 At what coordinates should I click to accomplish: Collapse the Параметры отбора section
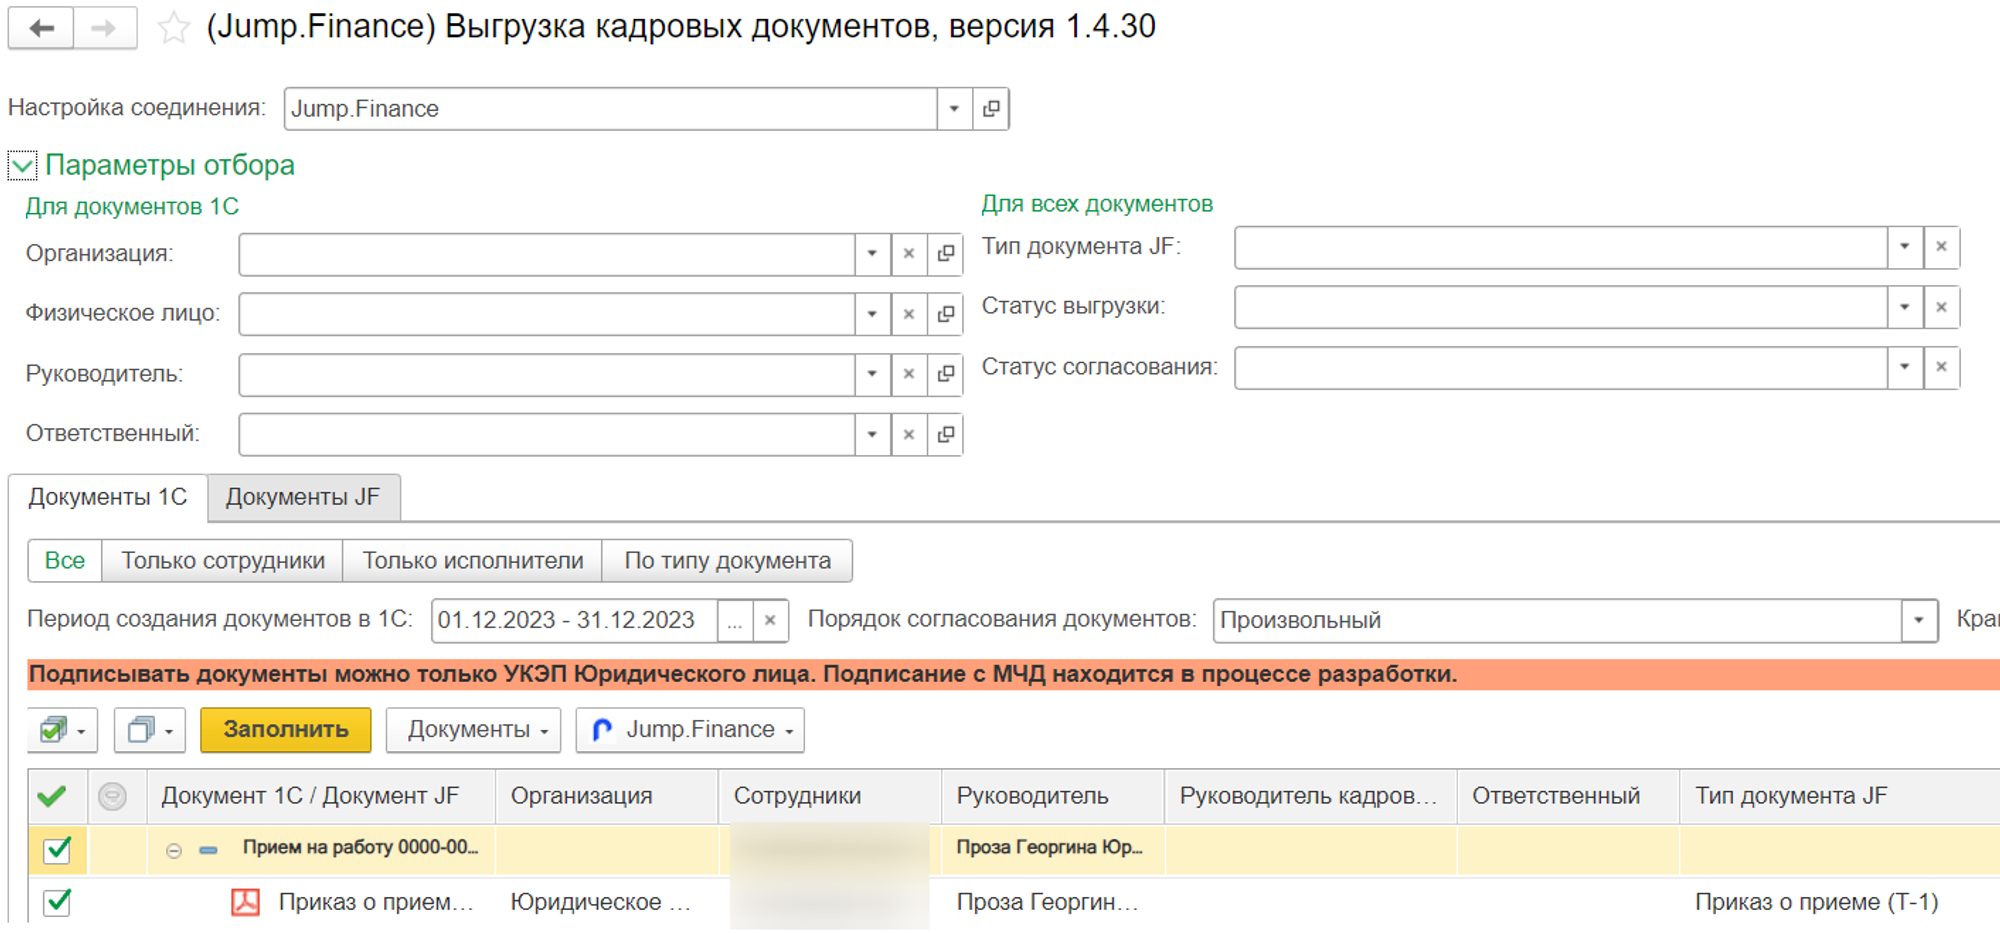tap(22, 166)
